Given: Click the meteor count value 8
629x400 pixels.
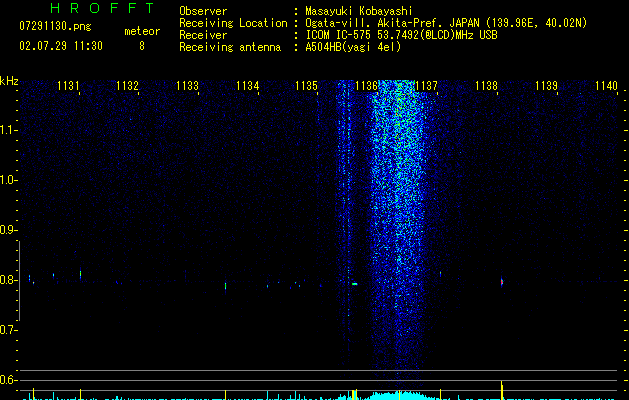Looking at the screenshot, I should coord(142,46).
